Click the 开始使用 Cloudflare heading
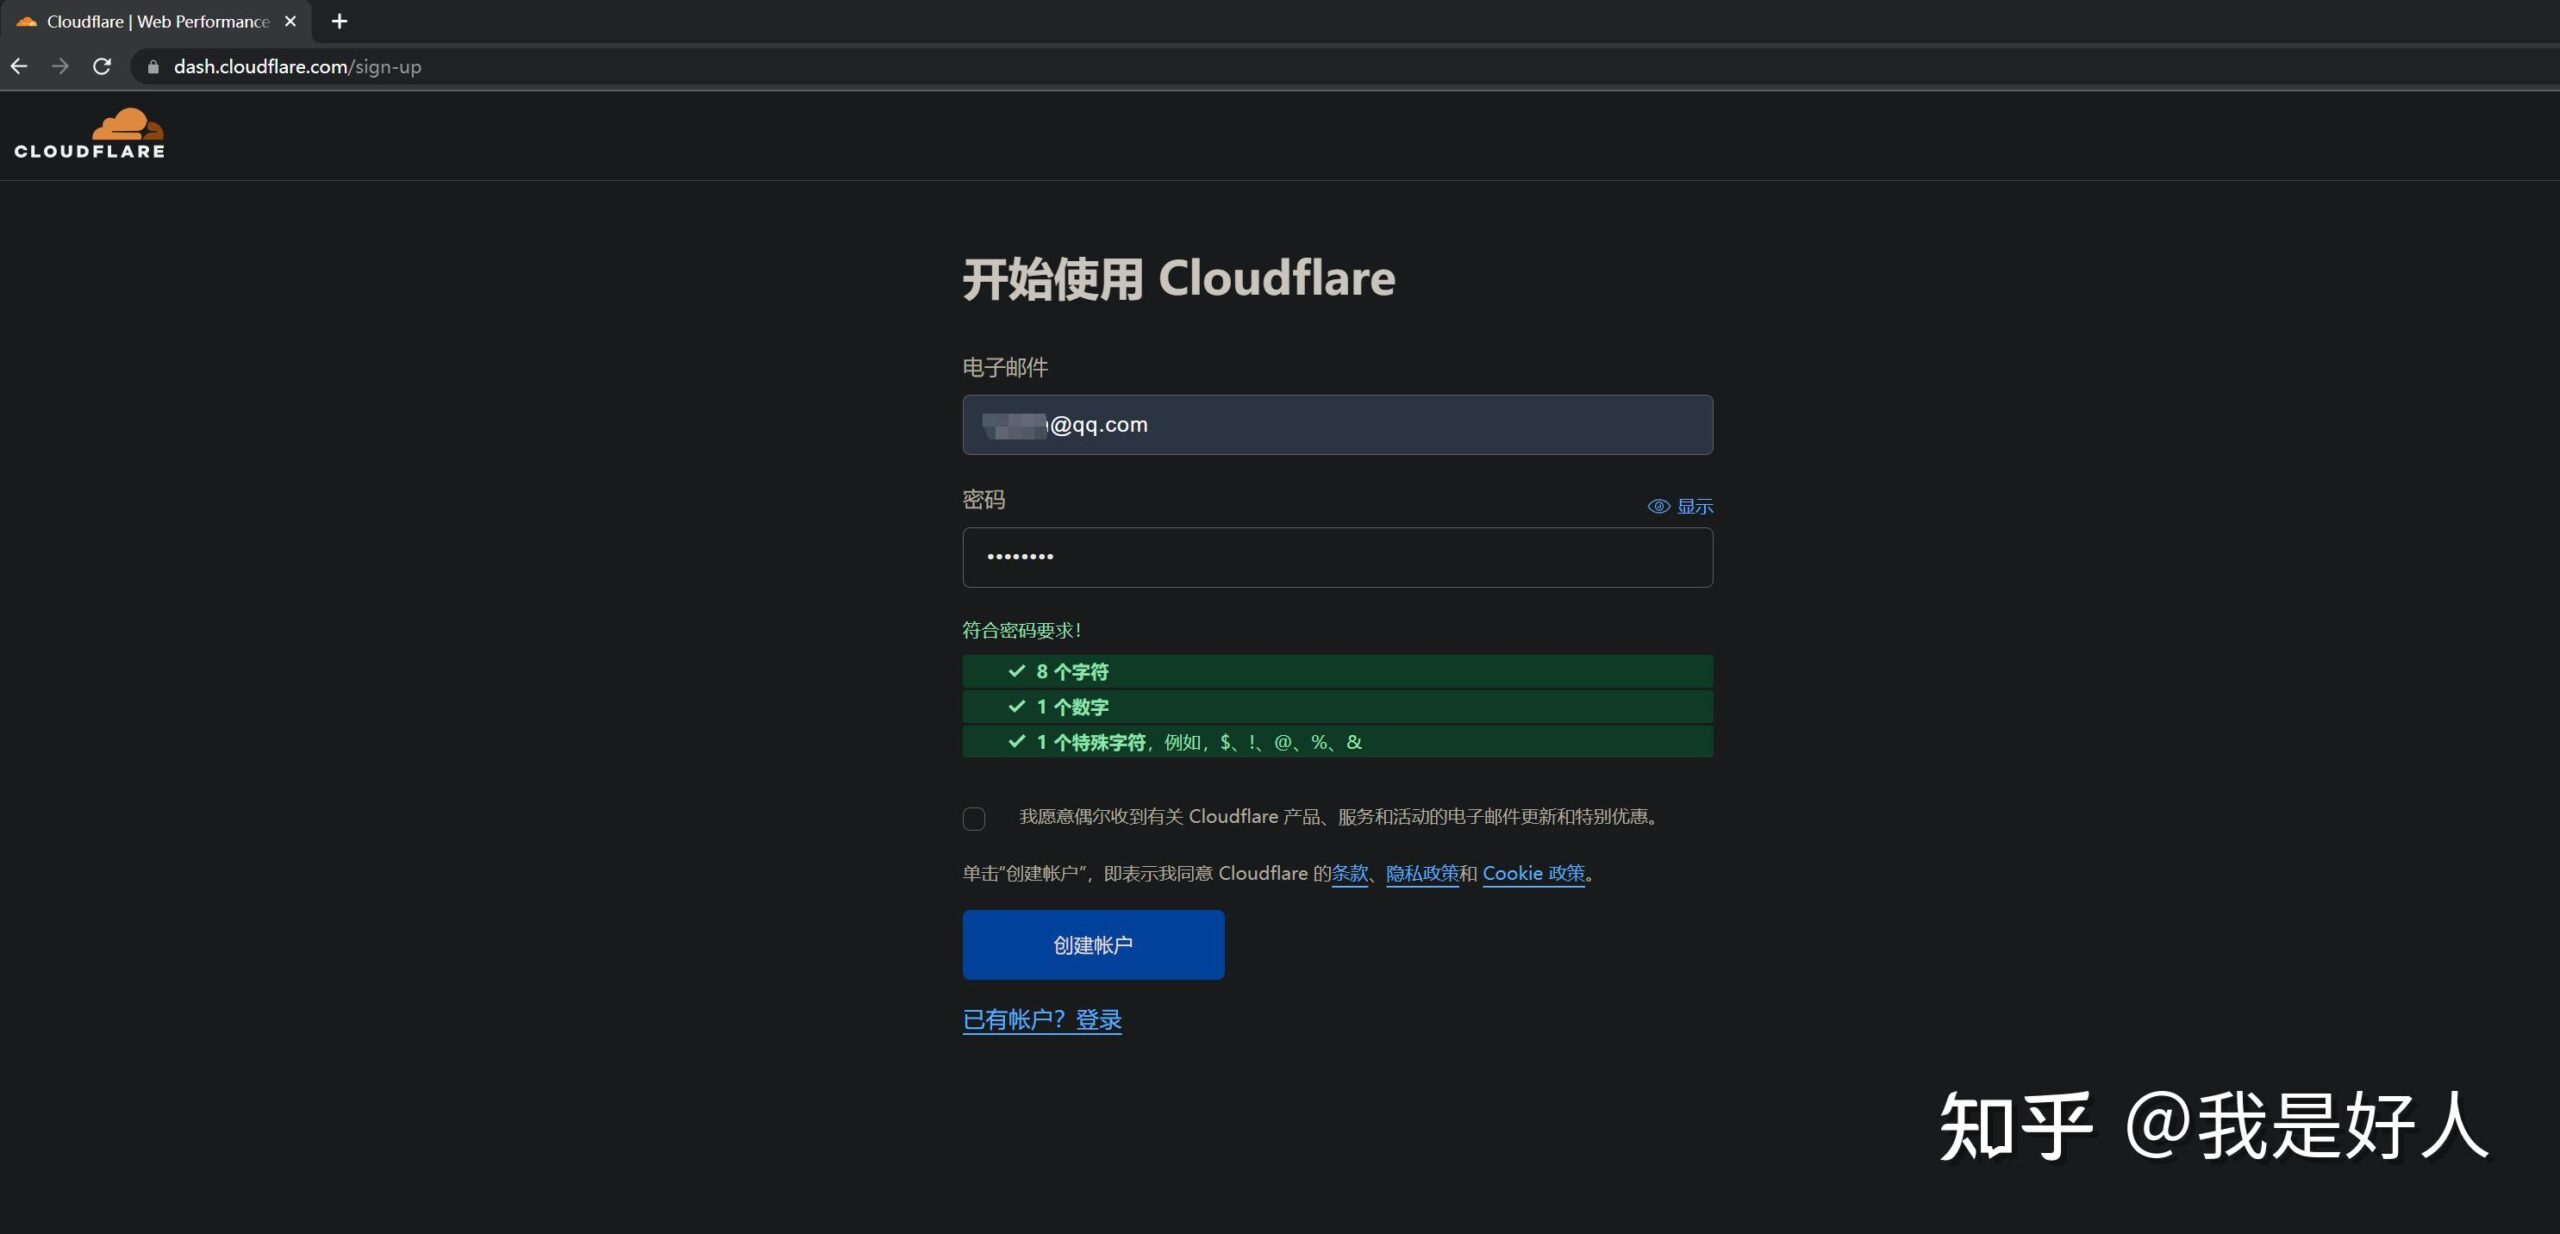 point(1179,278)
